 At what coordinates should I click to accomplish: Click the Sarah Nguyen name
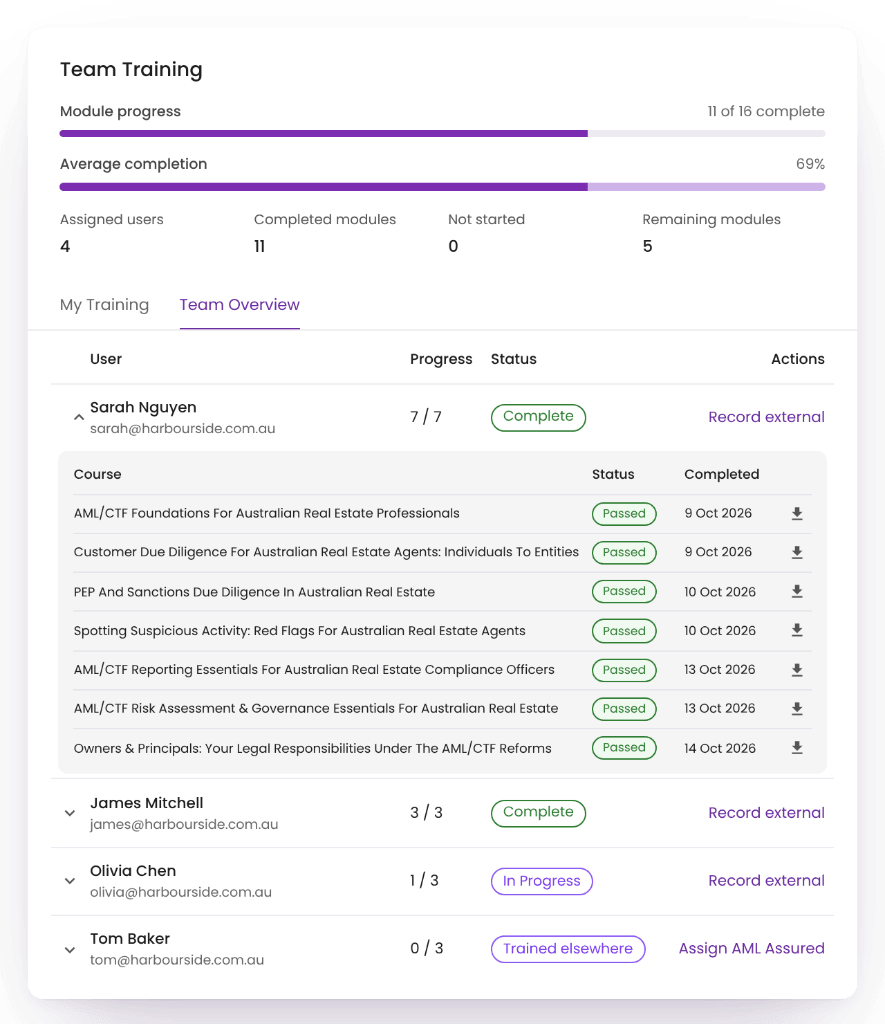tap(143, 407)
